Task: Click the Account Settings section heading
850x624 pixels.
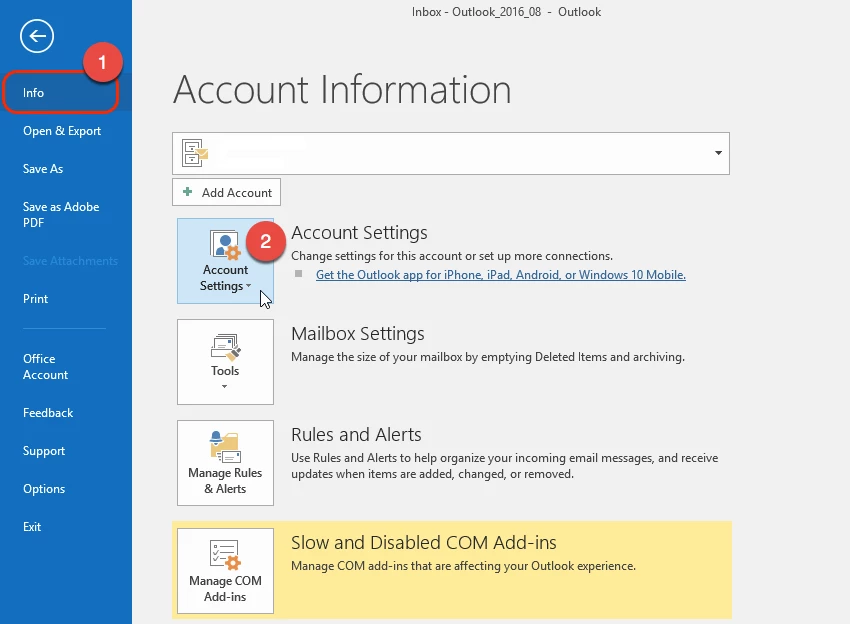Action: click(359, 233)
